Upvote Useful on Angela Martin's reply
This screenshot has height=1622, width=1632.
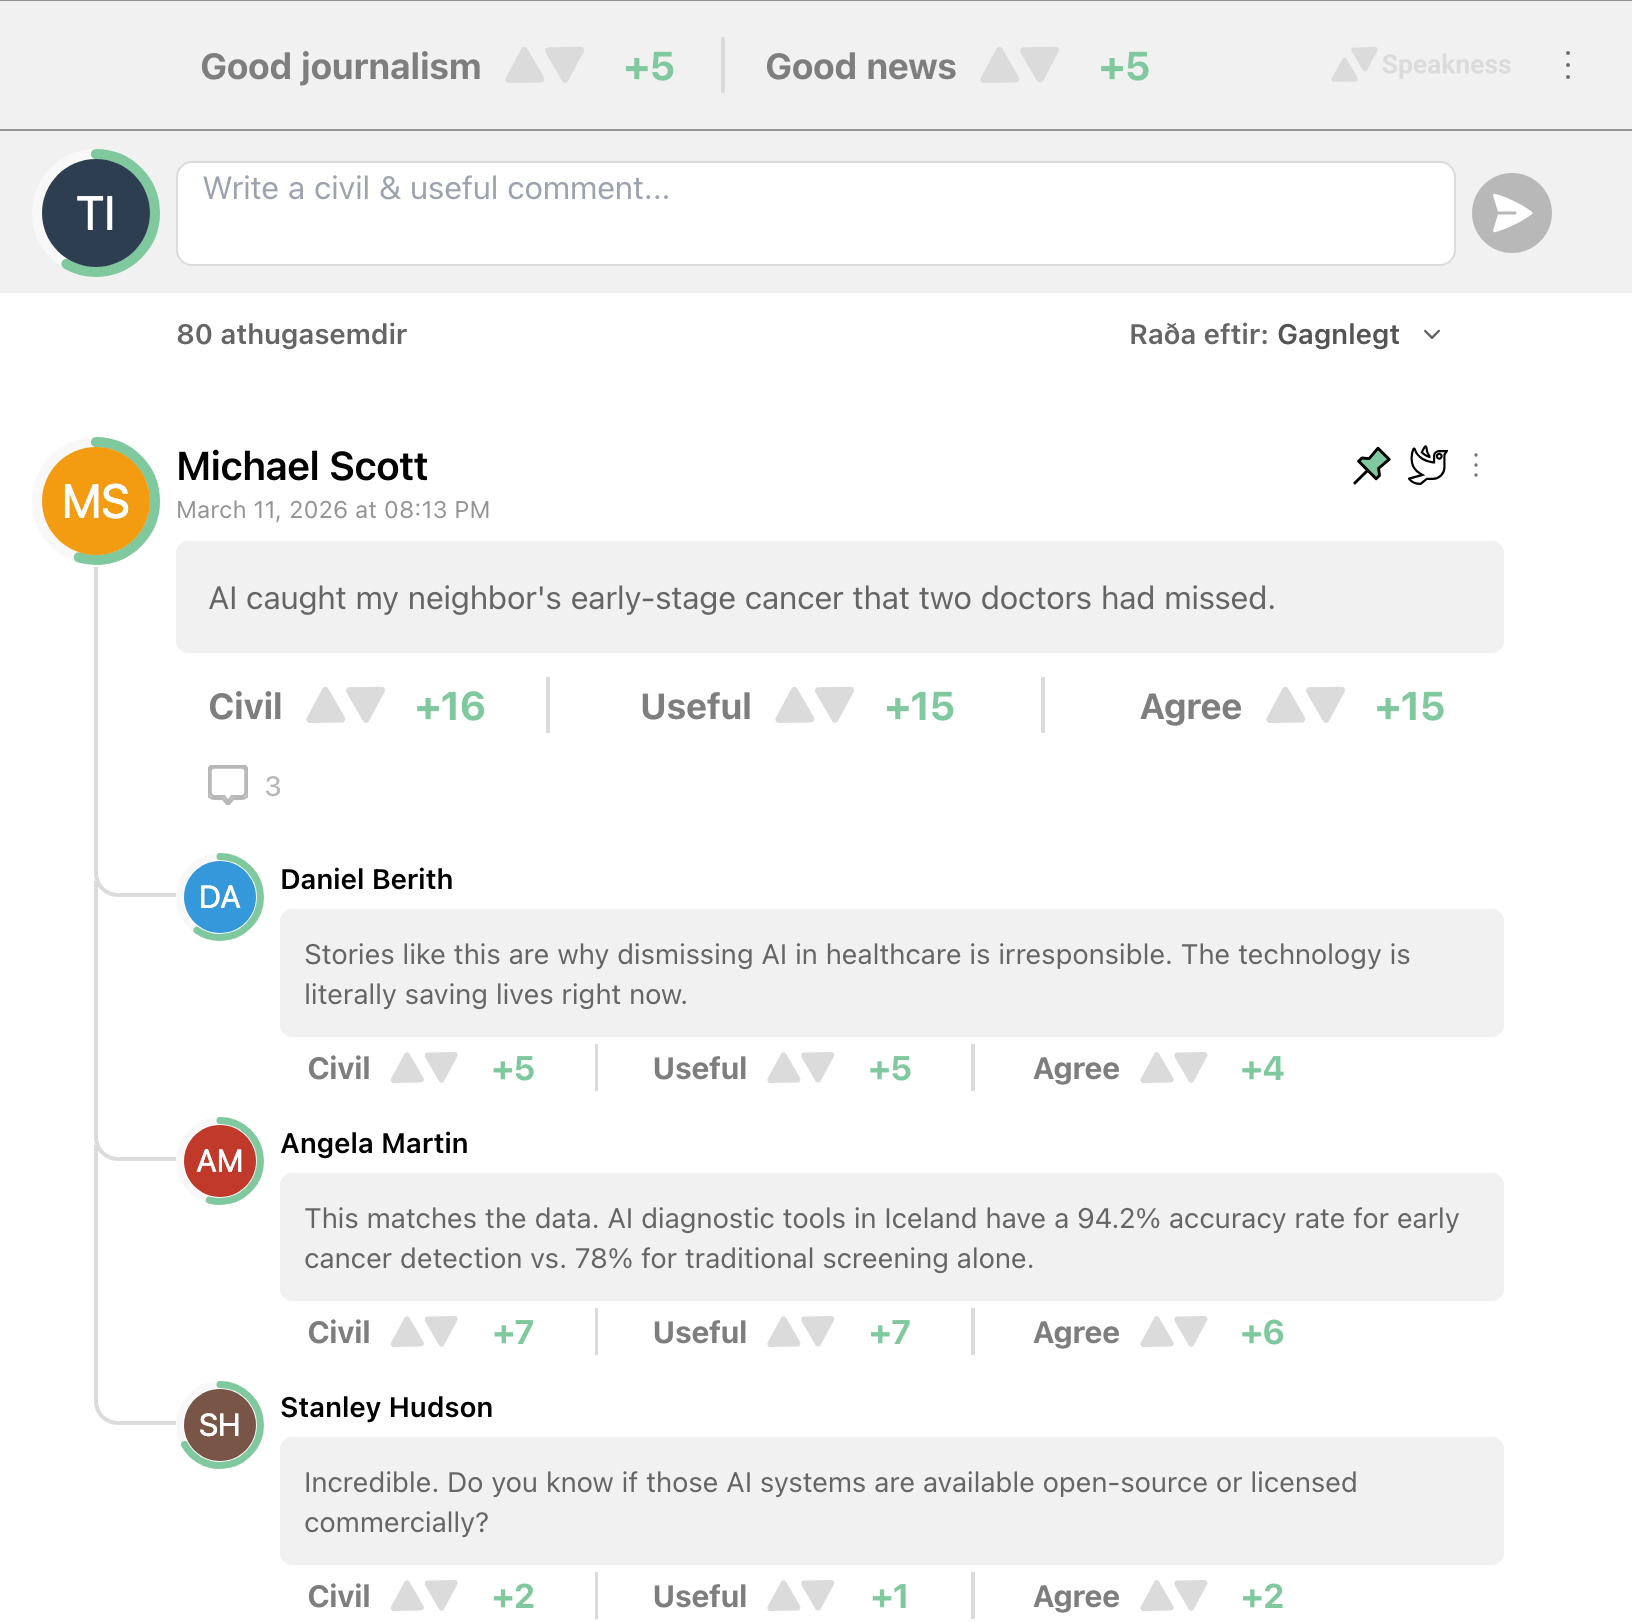tap(784, 1332)
